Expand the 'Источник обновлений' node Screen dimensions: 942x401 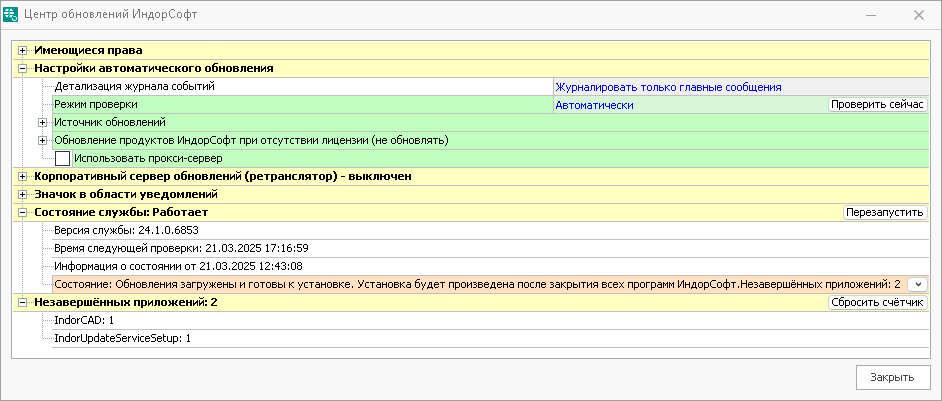pos(43,123)
